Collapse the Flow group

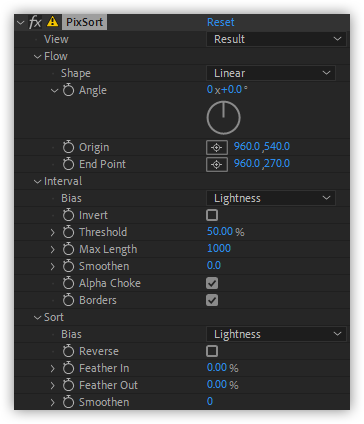click(x=37, y=56)
